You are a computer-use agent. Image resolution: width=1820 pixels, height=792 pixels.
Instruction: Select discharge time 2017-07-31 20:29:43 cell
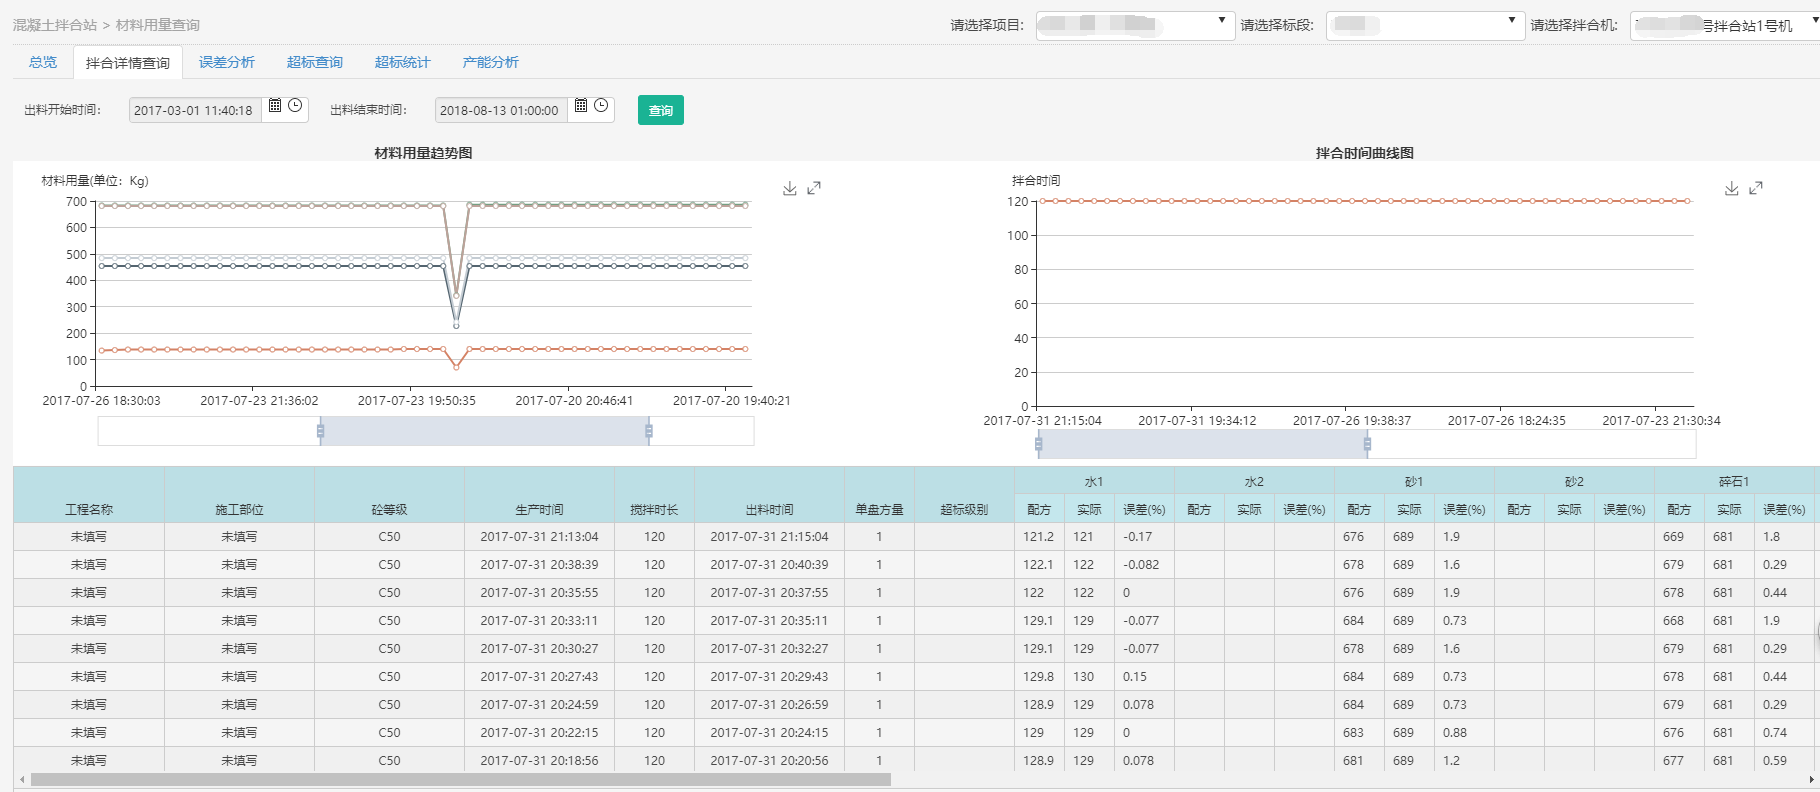(769, 676)
